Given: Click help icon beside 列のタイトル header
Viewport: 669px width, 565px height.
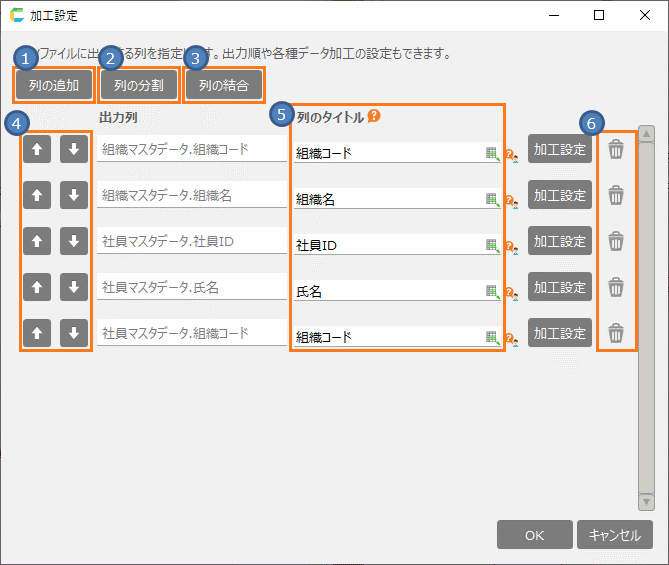Looking at the screenshot, I should (374, 116).
